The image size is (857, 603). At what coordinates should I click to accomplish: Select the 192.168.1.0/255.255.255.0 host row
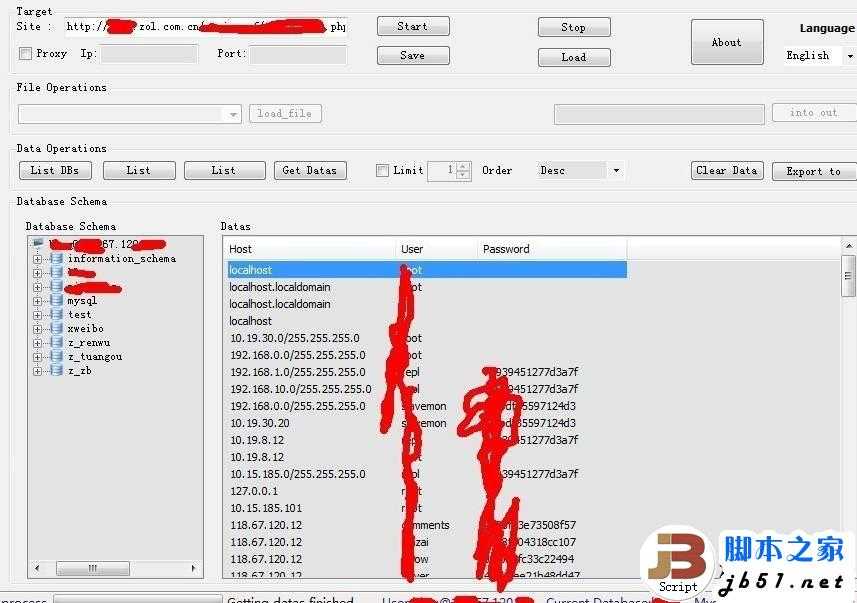(x=426, y=372)
